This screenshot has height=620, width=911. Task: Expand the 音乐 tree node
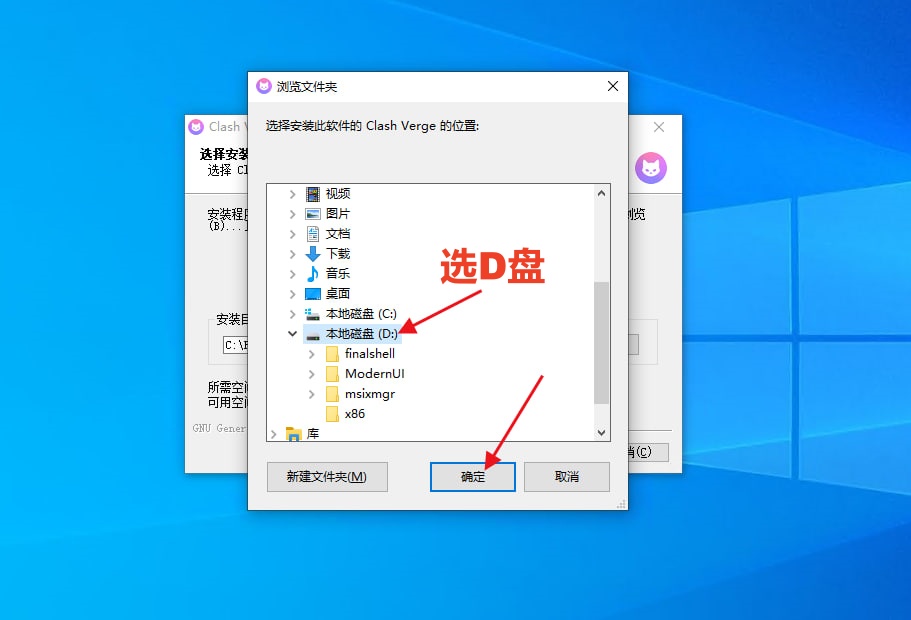point(292,274)
